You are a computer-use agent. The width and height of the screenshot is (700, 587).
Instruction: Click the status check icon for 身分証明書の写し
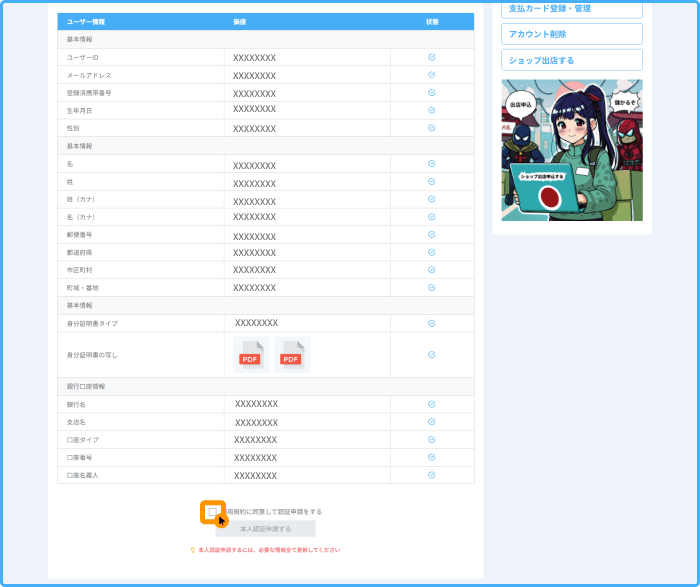tap(432, 355)
